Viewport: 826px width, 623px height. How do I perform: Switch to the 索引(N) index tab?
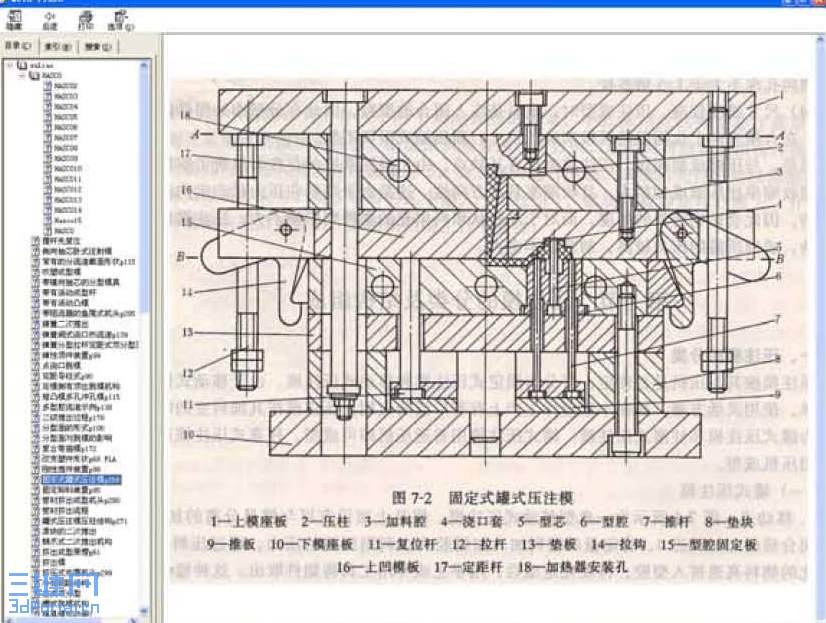pos(57,46)
